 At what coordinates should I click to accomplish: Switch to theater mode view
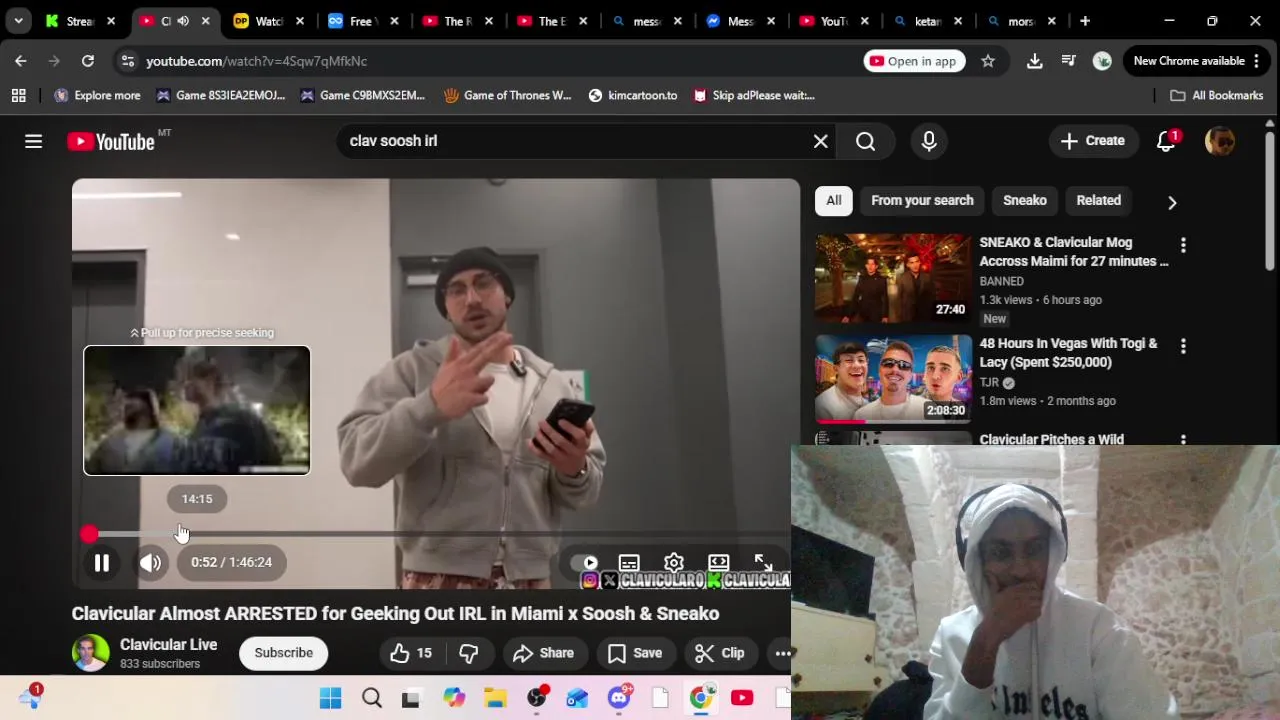click(719, 563)
